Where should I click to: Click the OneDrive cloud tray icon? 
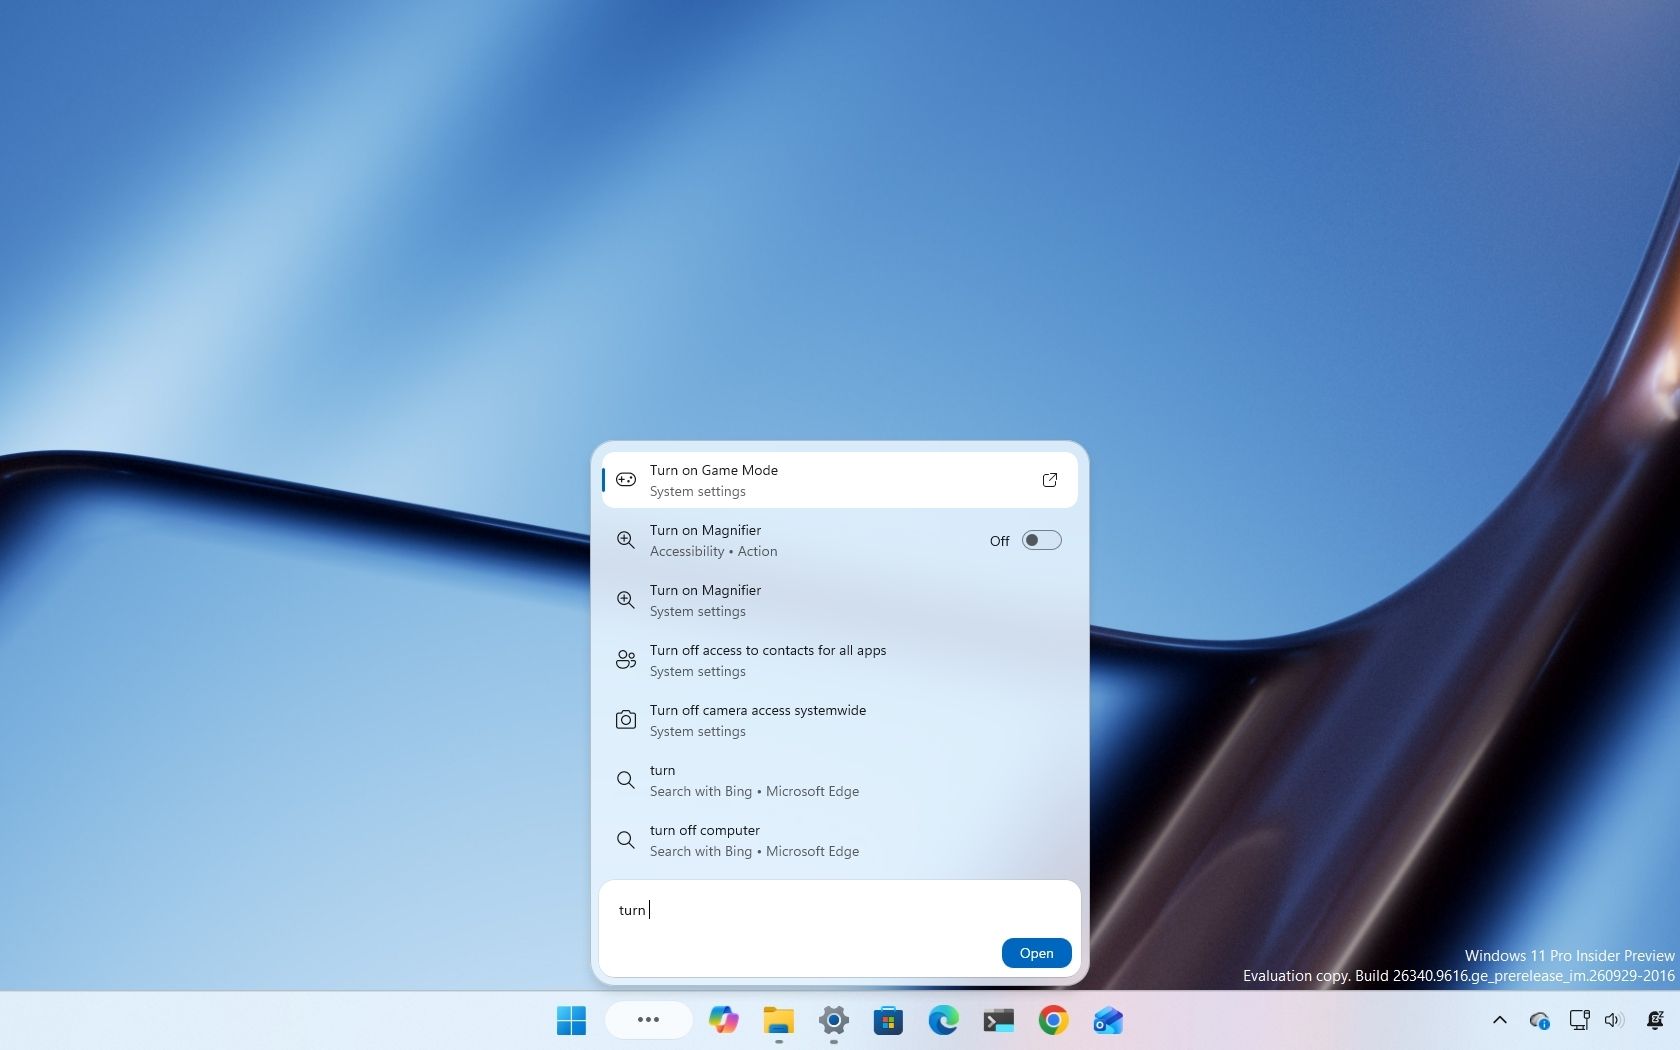1539,1021
